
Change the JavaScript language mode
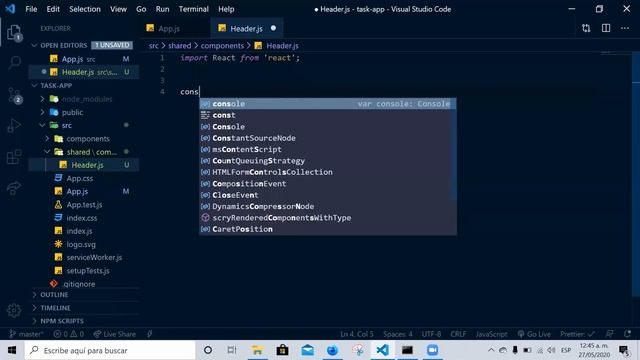point(491,334)
